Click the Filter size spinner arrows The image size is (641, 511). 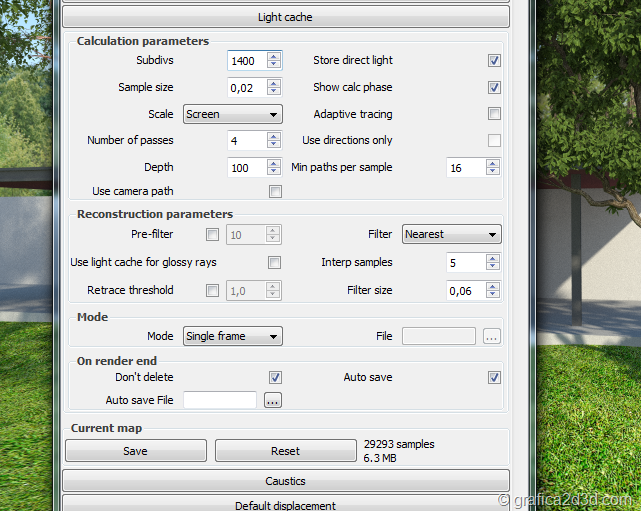click(492, 290)
